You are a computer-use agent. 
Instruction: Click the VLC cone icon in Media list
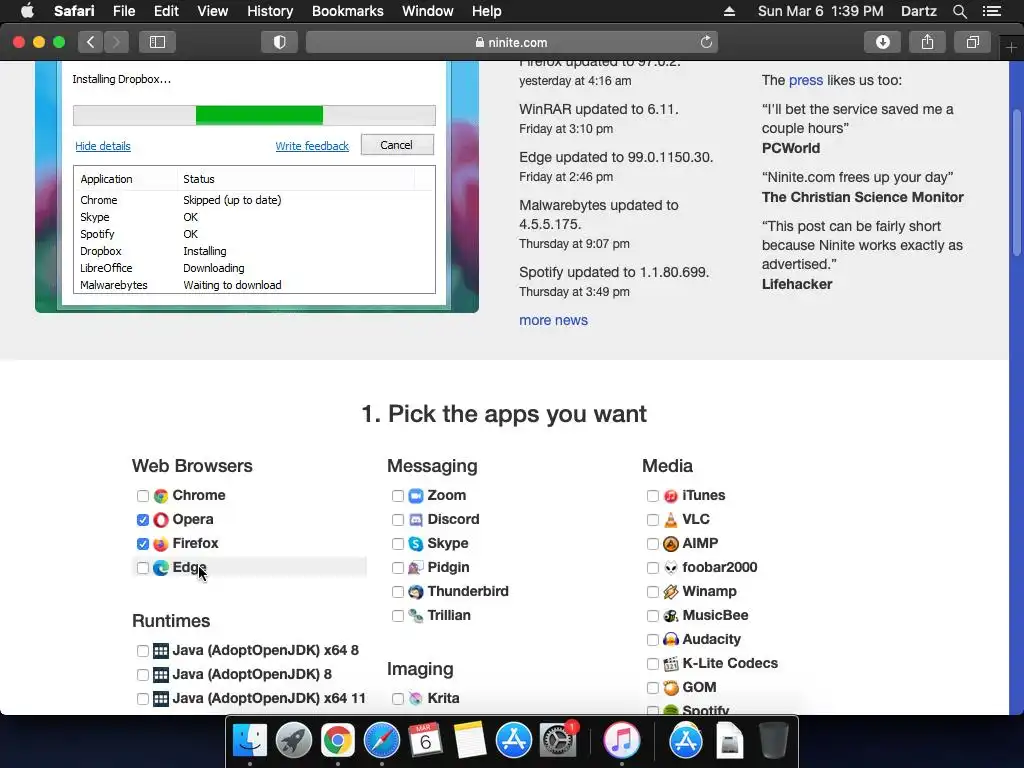click(x=671, y=520)
